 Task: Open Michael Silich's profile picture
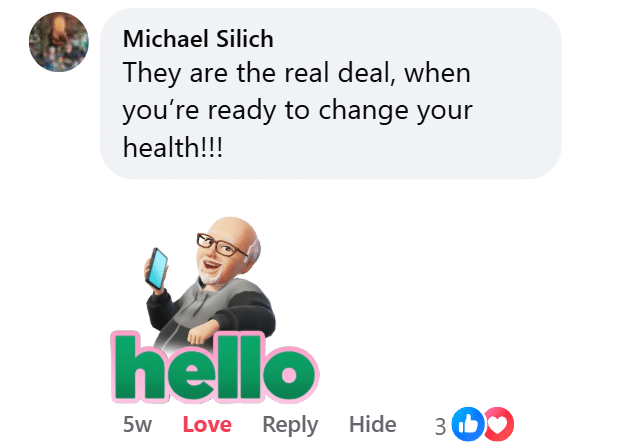59,42
